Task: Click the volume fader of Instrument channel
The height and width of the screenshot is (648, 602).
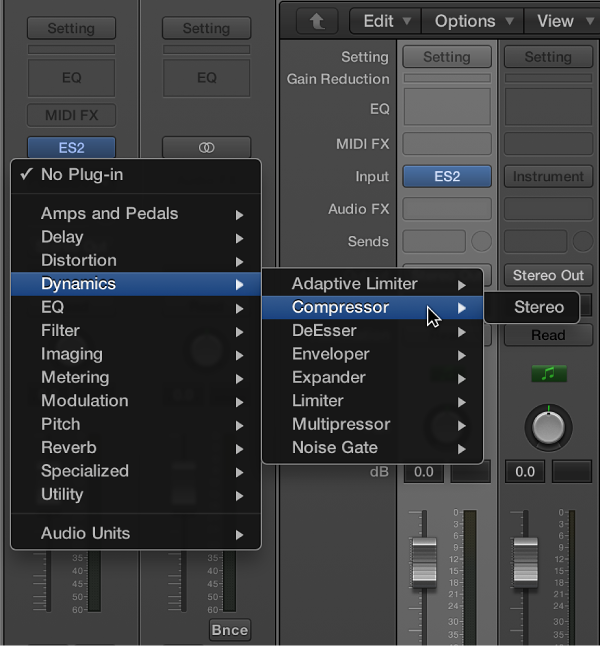Action: pyautogui.click(x=526, y=562)
